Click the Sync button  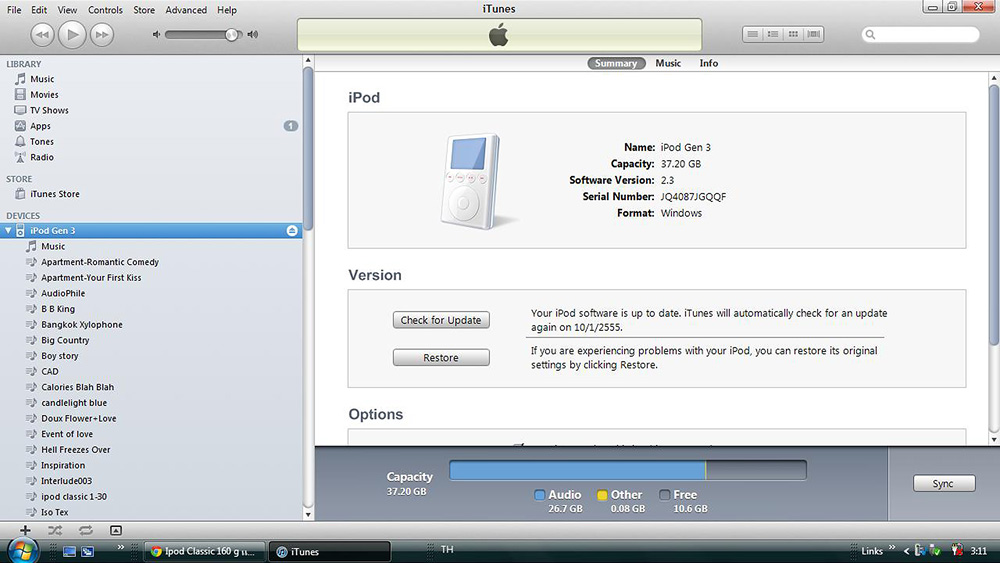943,484
